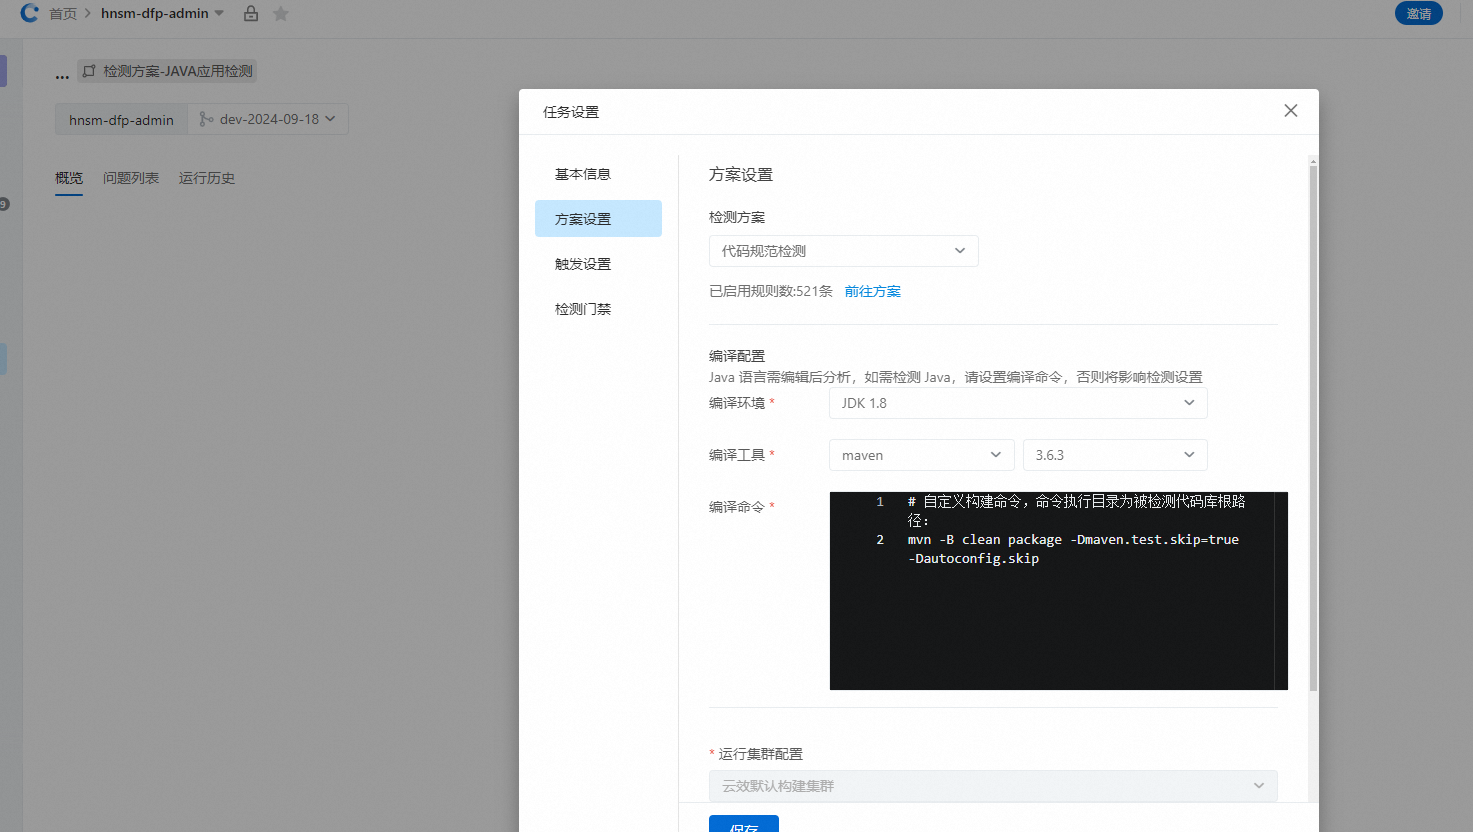
Task: Switch to the 问题列表 tab
Action: [131, 178]
